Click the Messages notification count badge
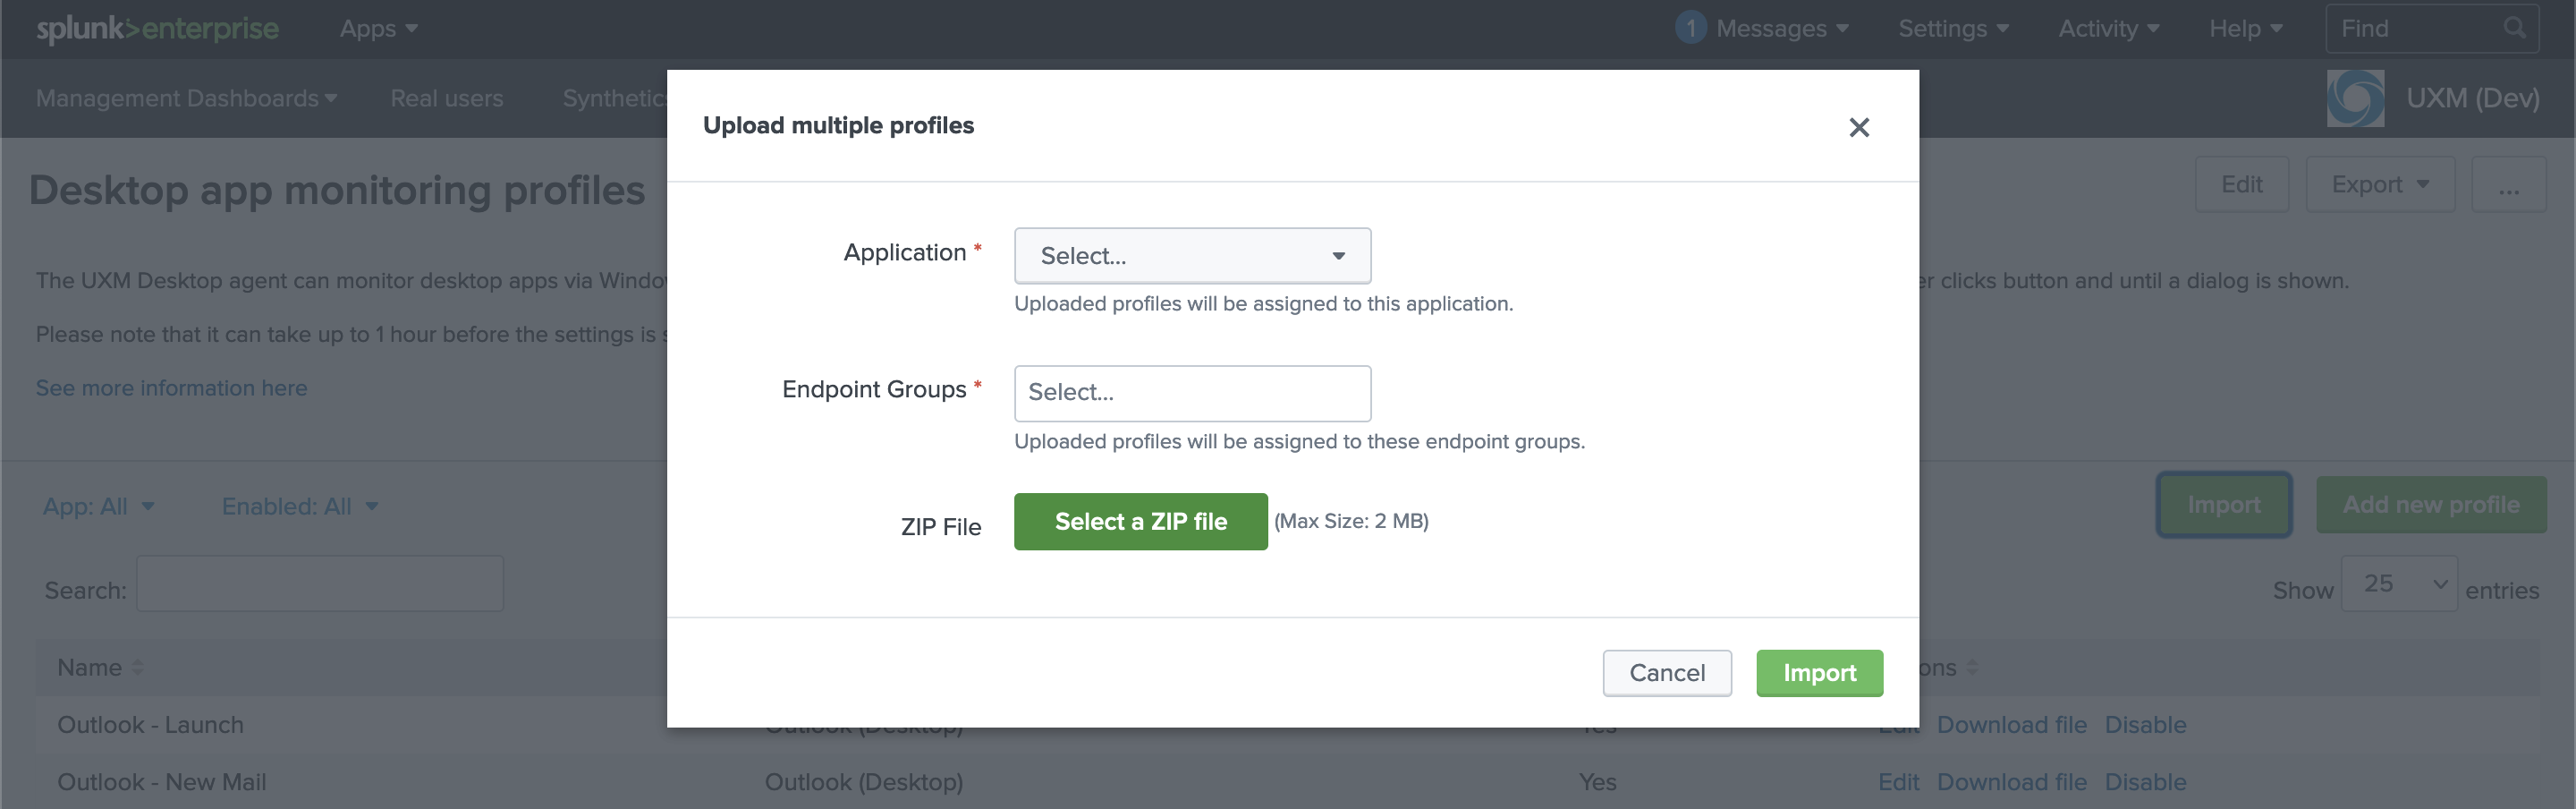Screen dimensions: 2576x809 point(1690,28)
